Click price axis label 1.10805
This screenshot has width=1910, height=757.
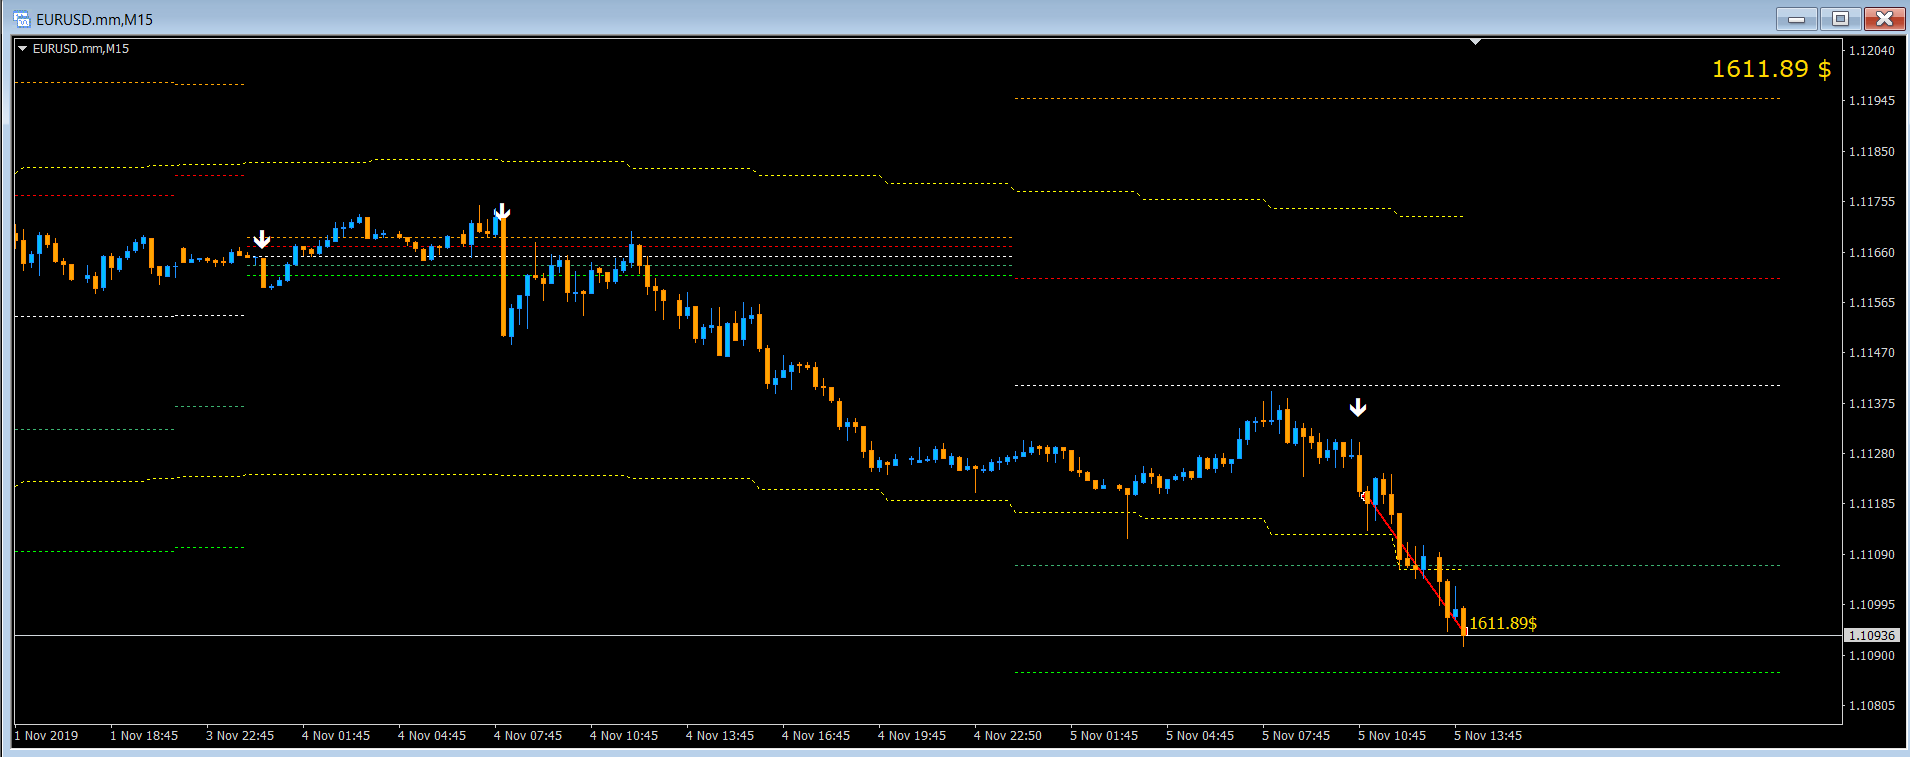pyautogui.click(x=1871, y=706)
